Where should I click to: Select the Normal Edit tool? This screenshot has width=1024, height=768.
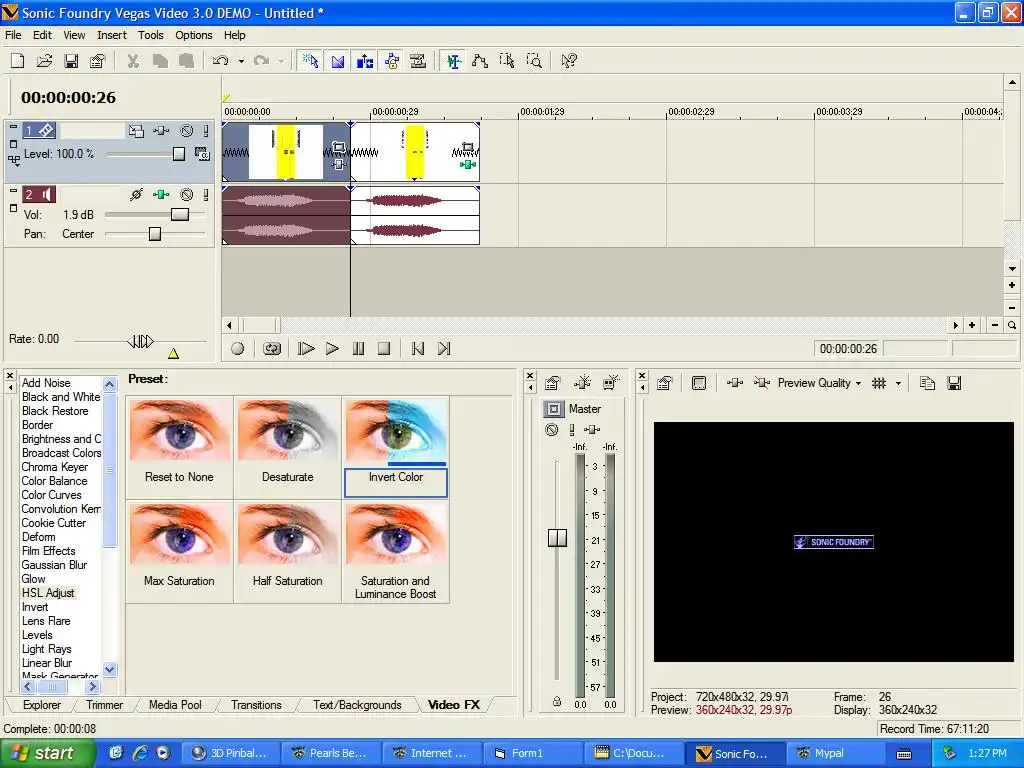[x=453, y=61]
